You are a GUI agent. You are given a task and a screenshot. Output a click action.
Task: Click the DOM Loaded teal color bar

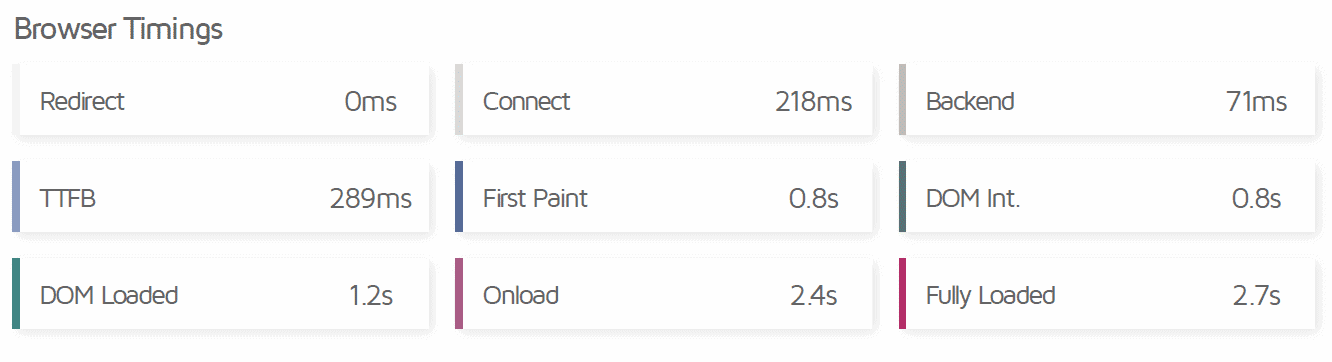[16, 294]
